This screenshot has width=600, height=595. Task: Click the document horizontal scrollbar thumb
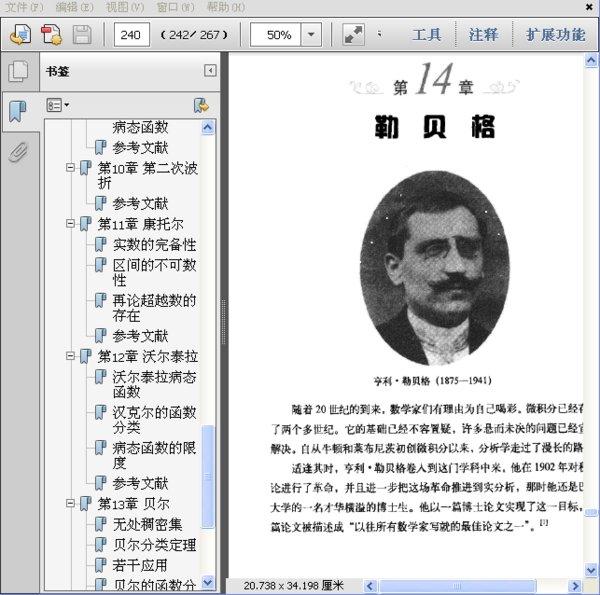tap(457, 586)
